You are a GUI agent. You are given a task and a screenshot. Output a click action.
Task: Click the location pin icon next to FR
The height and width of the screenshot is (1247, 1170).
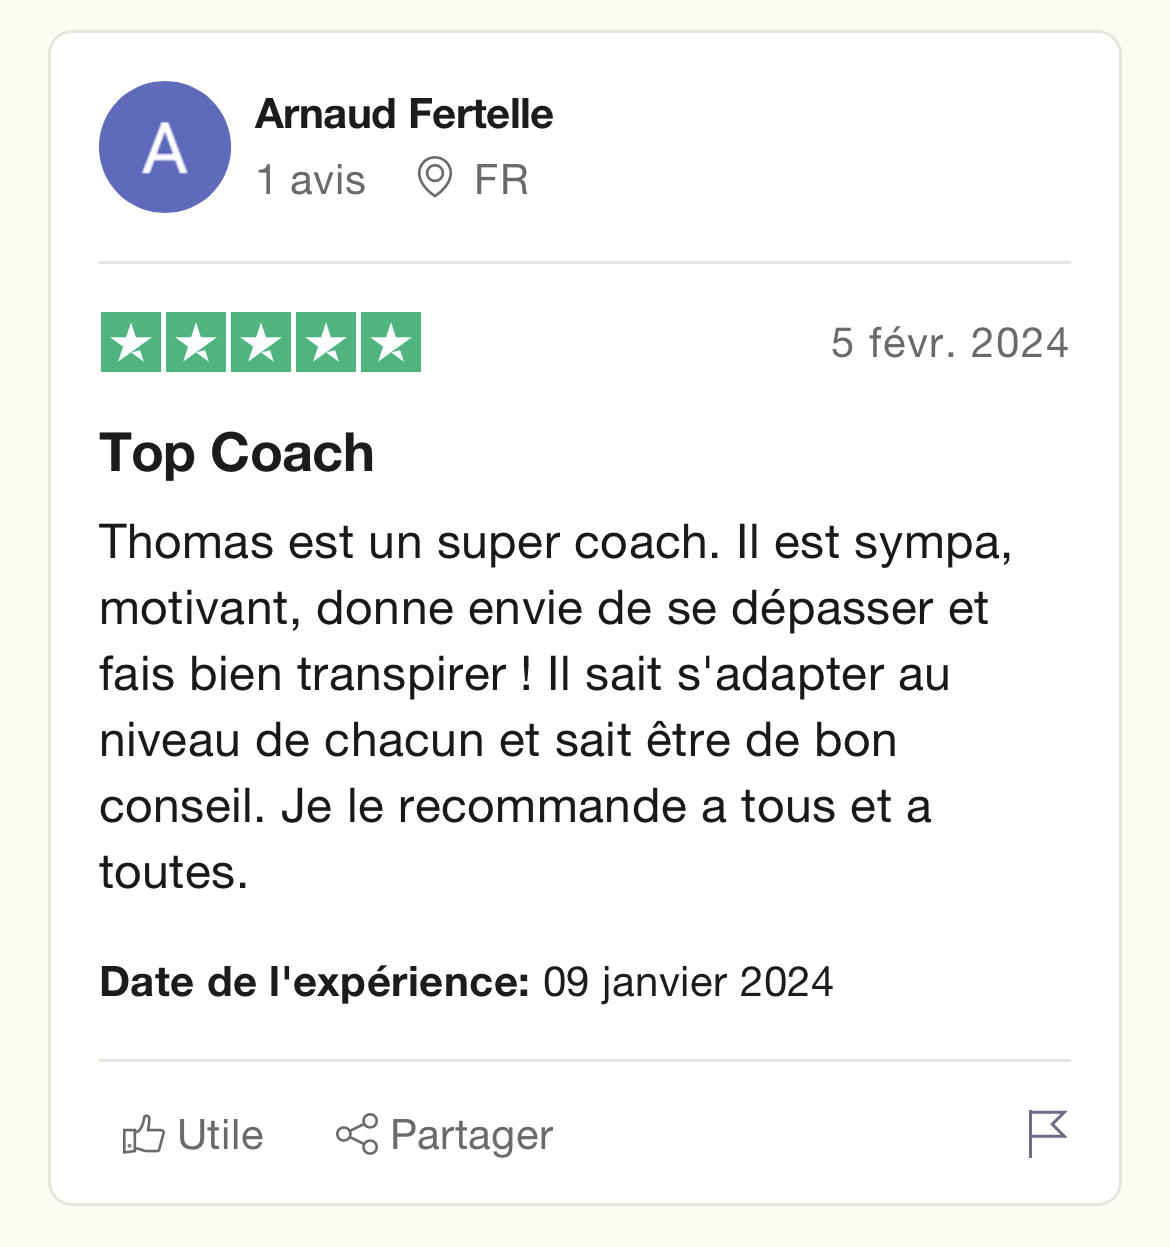click(435, 179)
